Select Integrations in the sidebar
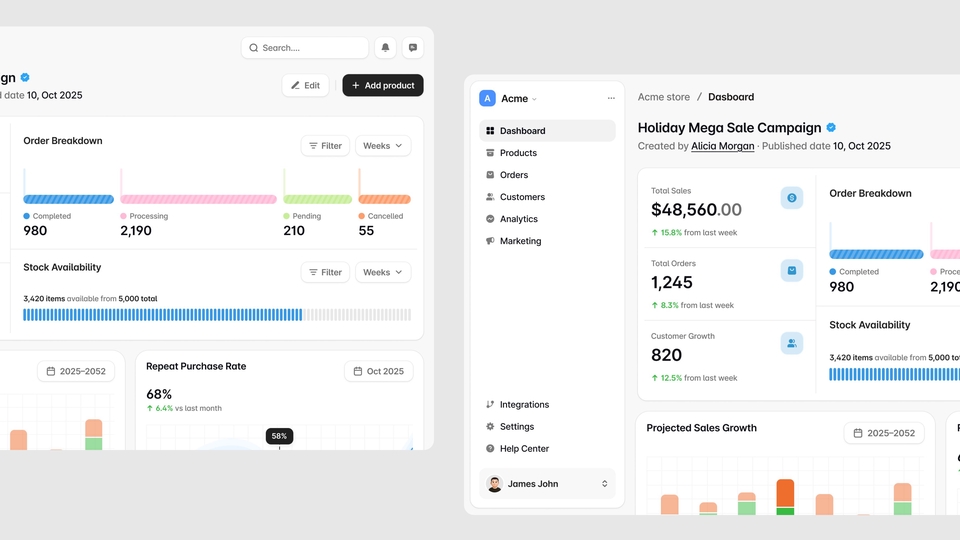The image size is (960, 540). pos(524,405)
